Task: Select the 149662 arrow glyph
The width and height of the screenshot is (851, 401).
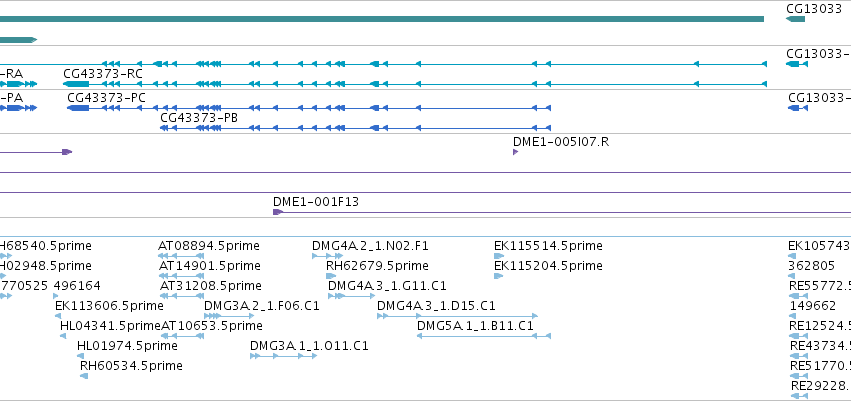Action: tap(793, 316)
